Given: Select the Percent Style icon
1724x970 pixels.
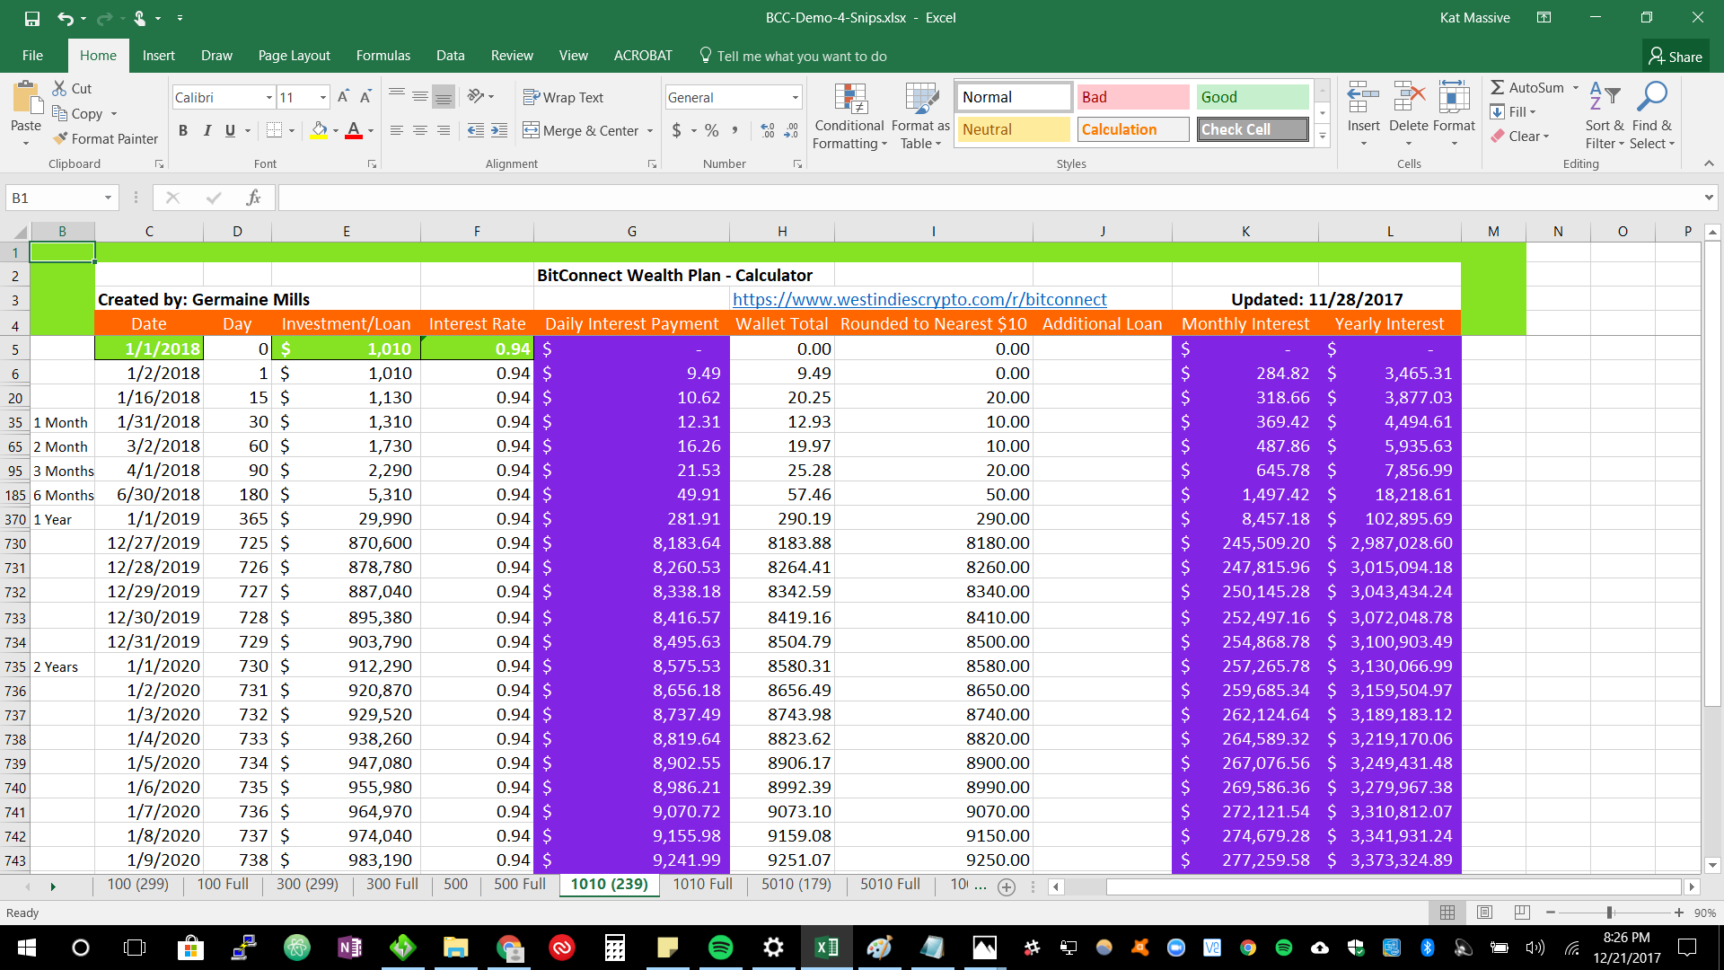Looking at the screenshot, I should pyautogui.click(x=712, y=130).
